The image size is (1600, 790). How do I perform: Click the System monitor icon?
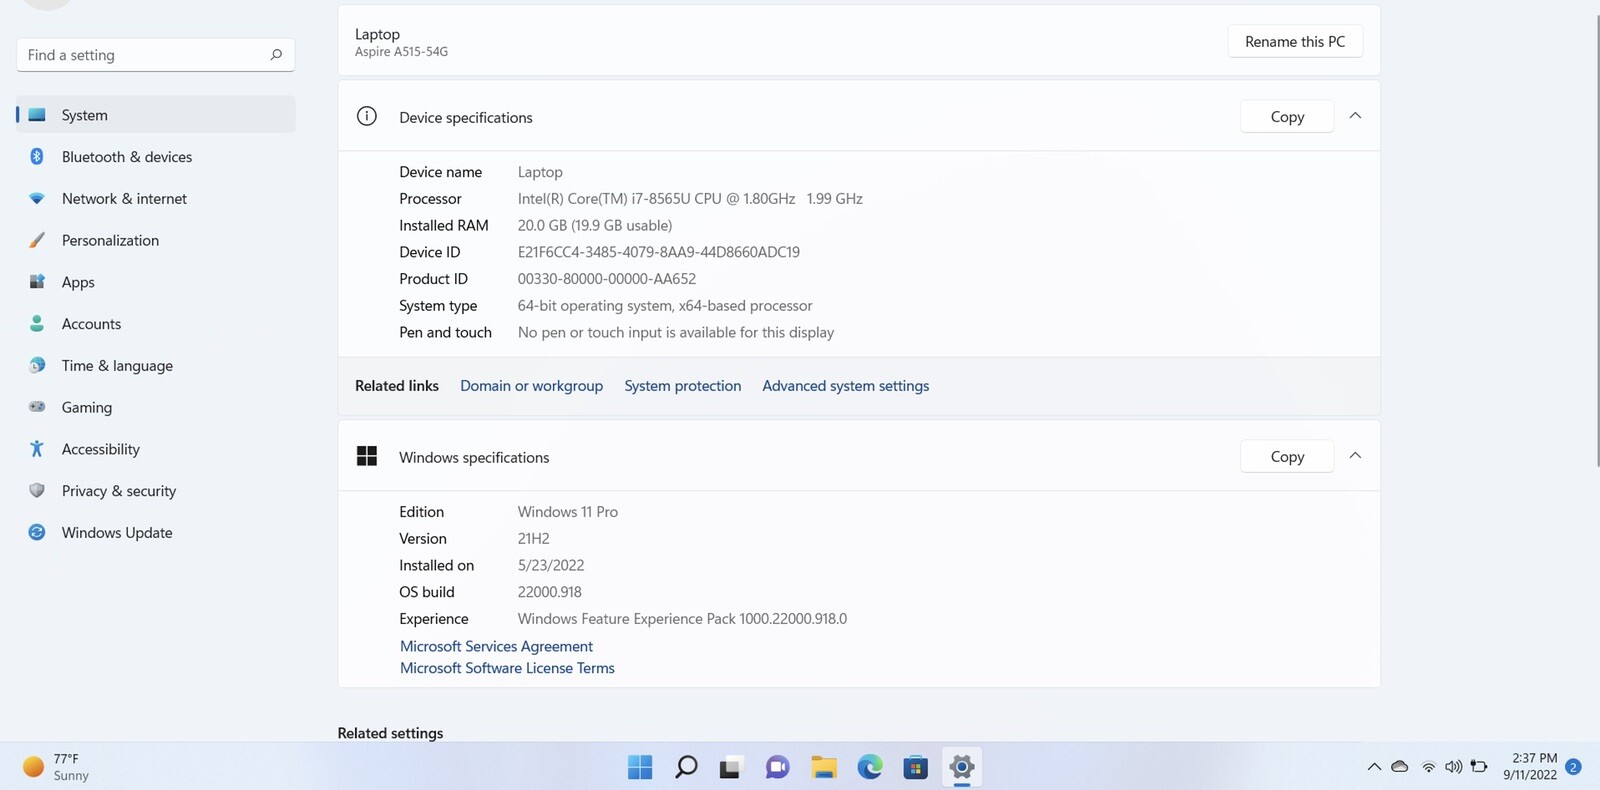coord(37,115)
